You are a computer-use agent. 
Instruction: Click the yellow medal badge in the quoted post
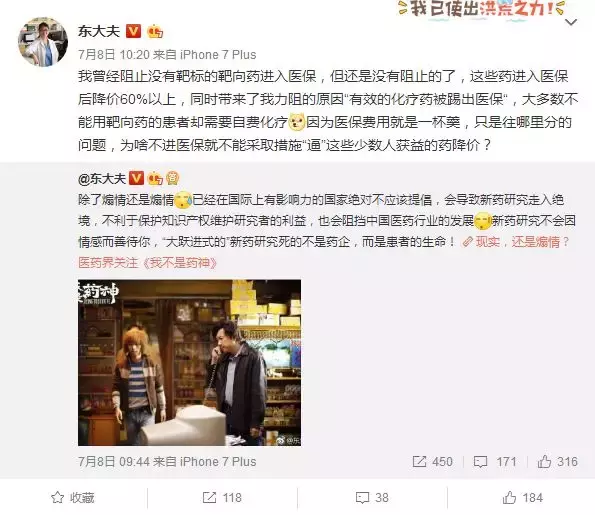(172, 178)
